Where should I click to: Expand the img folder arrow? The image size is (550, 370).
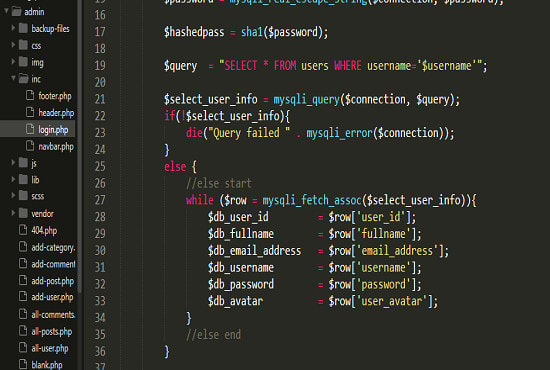13,61
